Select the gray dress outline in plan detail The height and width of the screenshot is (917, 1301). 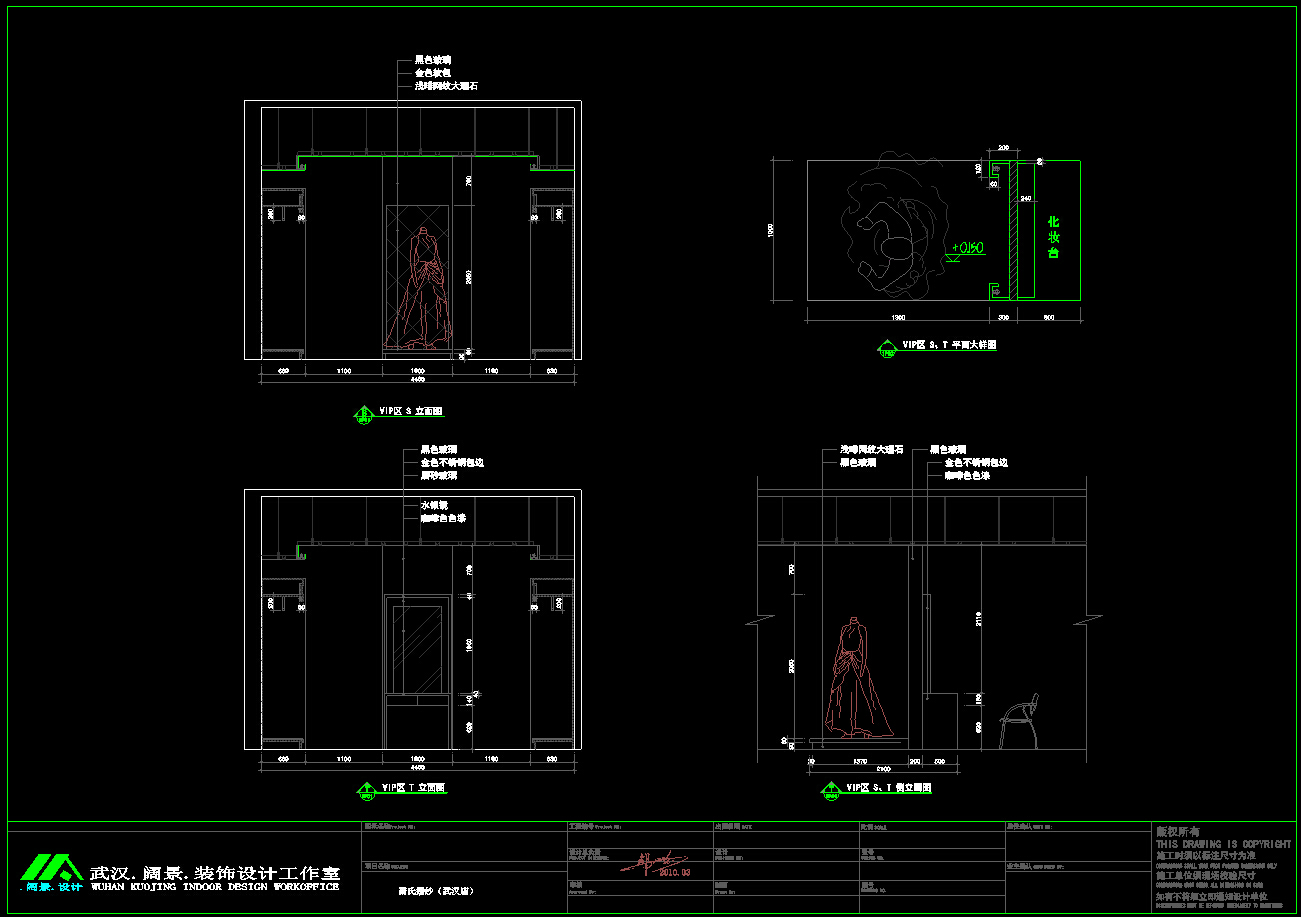[894, 226]
